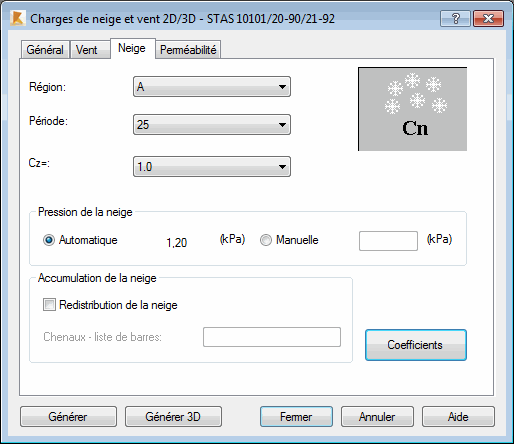This screenshot has width=514, height=444.
Task: Expand the Période combo box
Action: tap(212, 125)
